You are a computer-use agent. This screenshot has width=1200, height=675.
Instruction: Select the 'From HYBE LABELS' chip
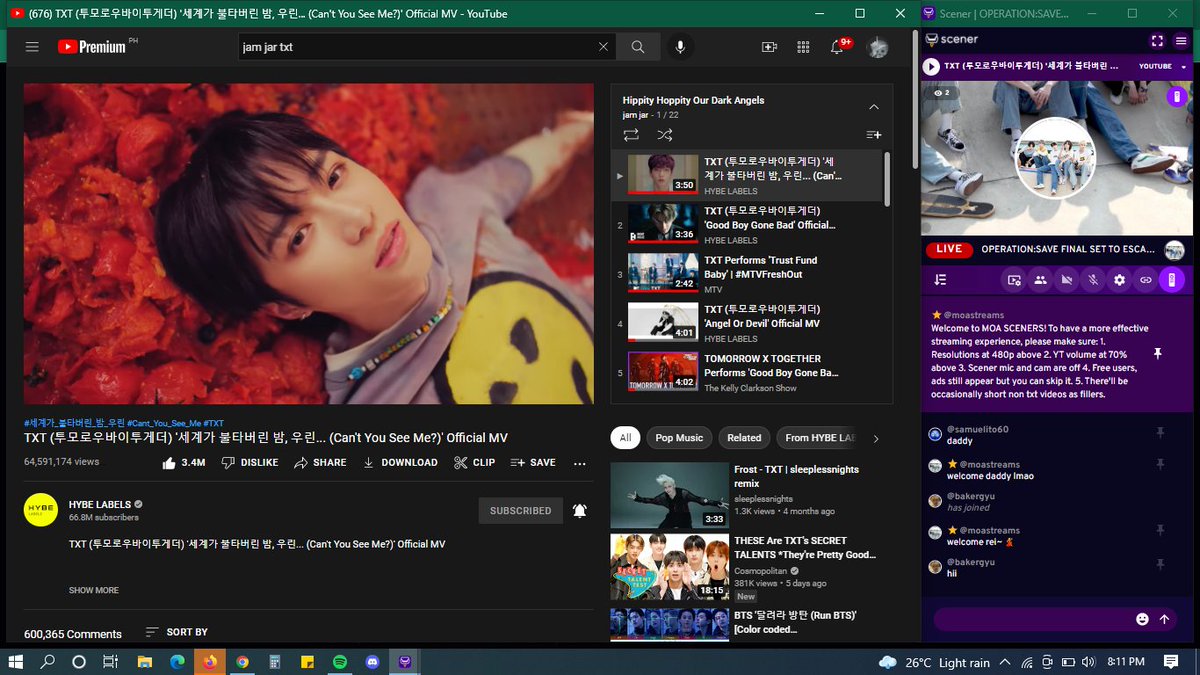(x=819, y=438)
